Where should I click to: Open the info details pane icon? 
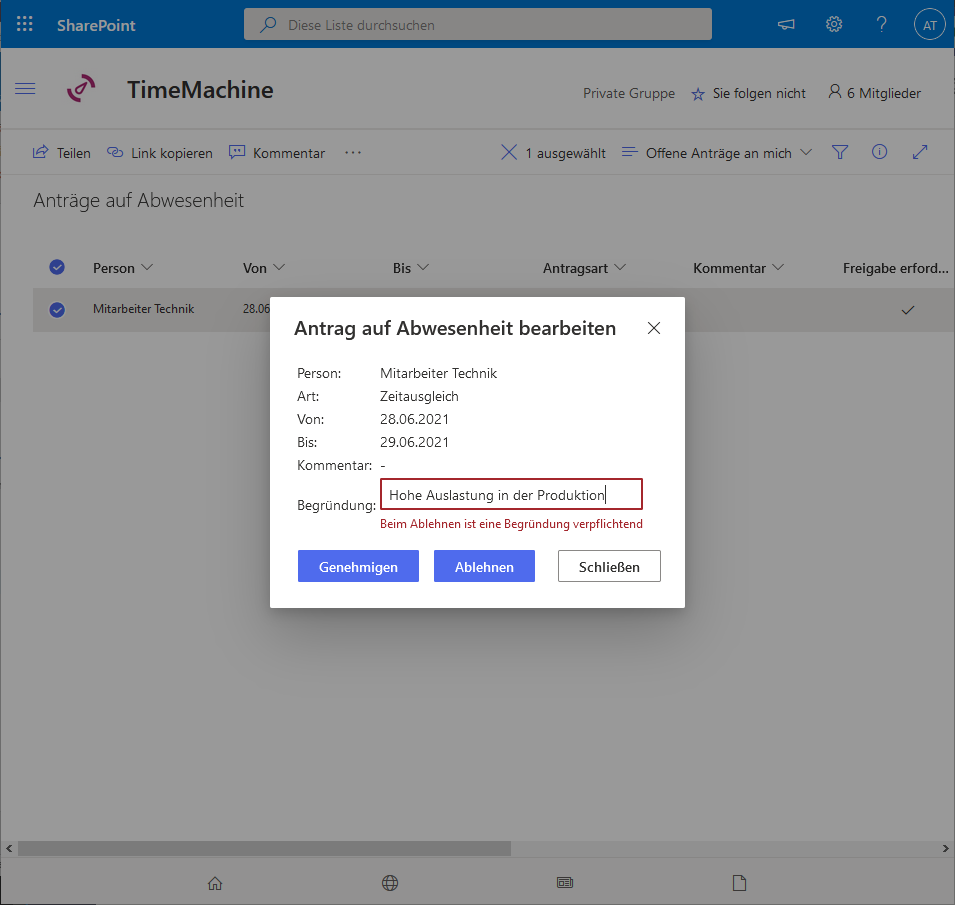[x=880, y=152]
